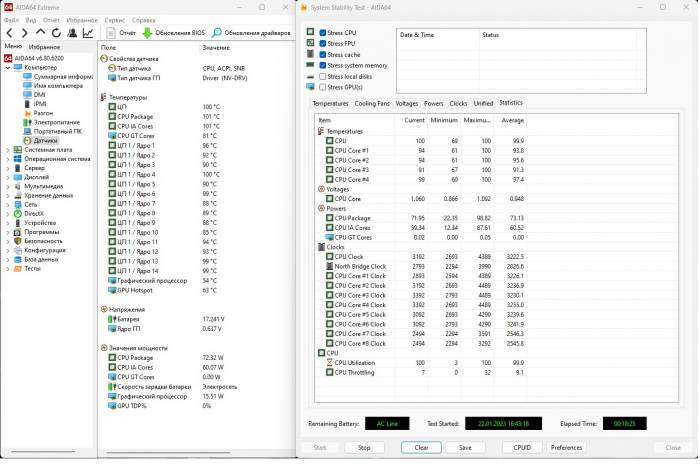
Task: Enable Stress local disks checkbox
Action: tap(323, 76)
